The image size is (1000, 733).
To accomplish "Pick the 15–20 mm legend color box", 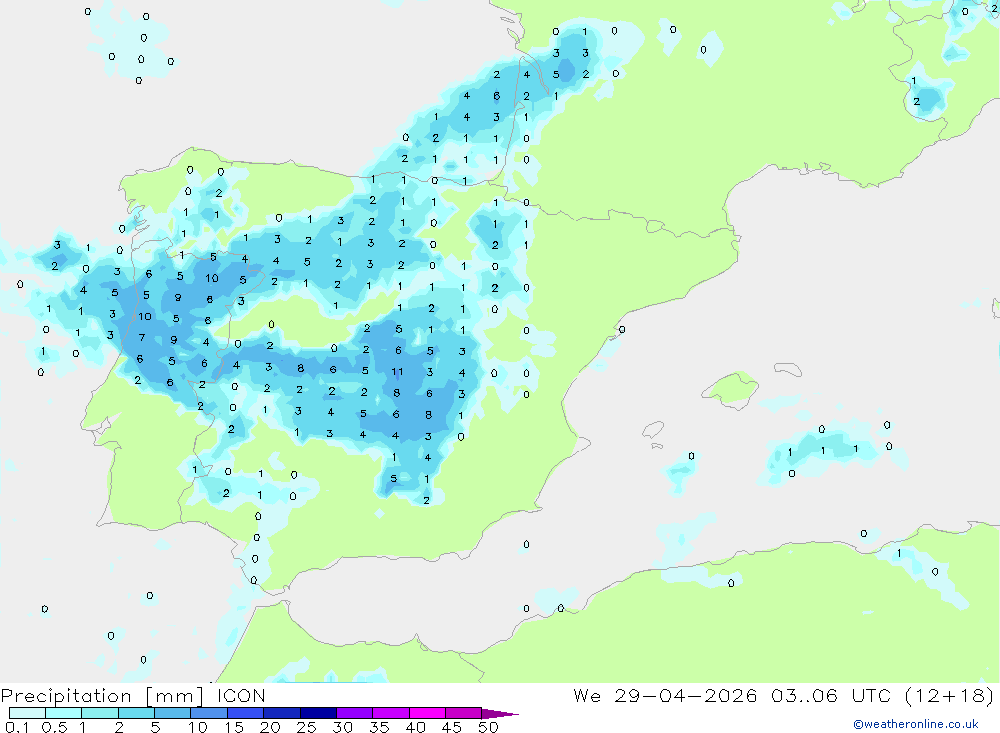I will (246, 713).
